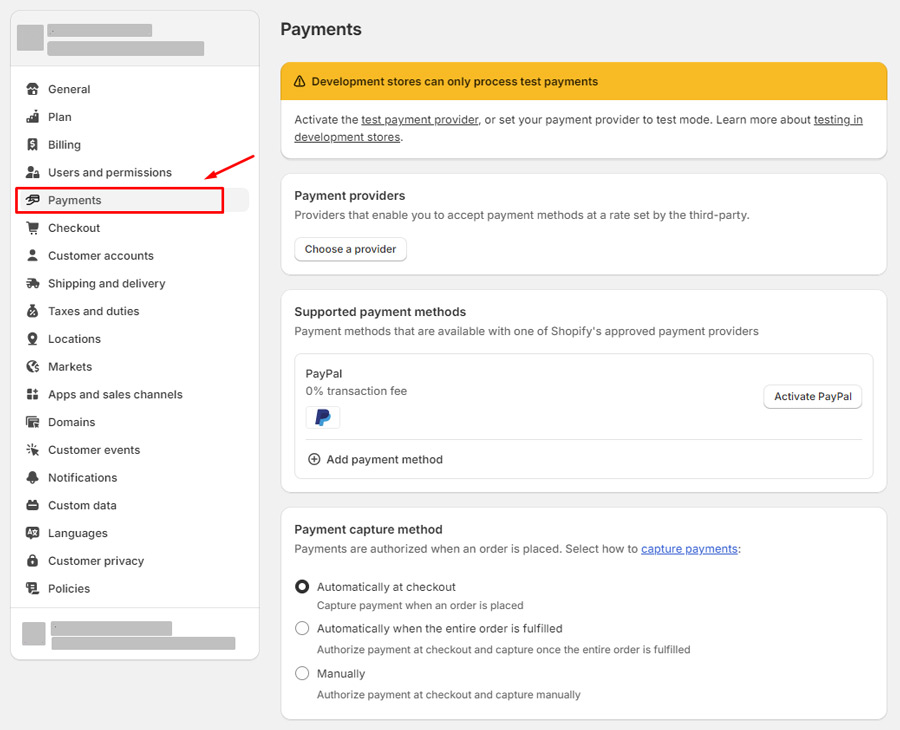This screenshot has height=730, width=900.
Task: Select the Manually capture radio button
Action: point(302,674)
